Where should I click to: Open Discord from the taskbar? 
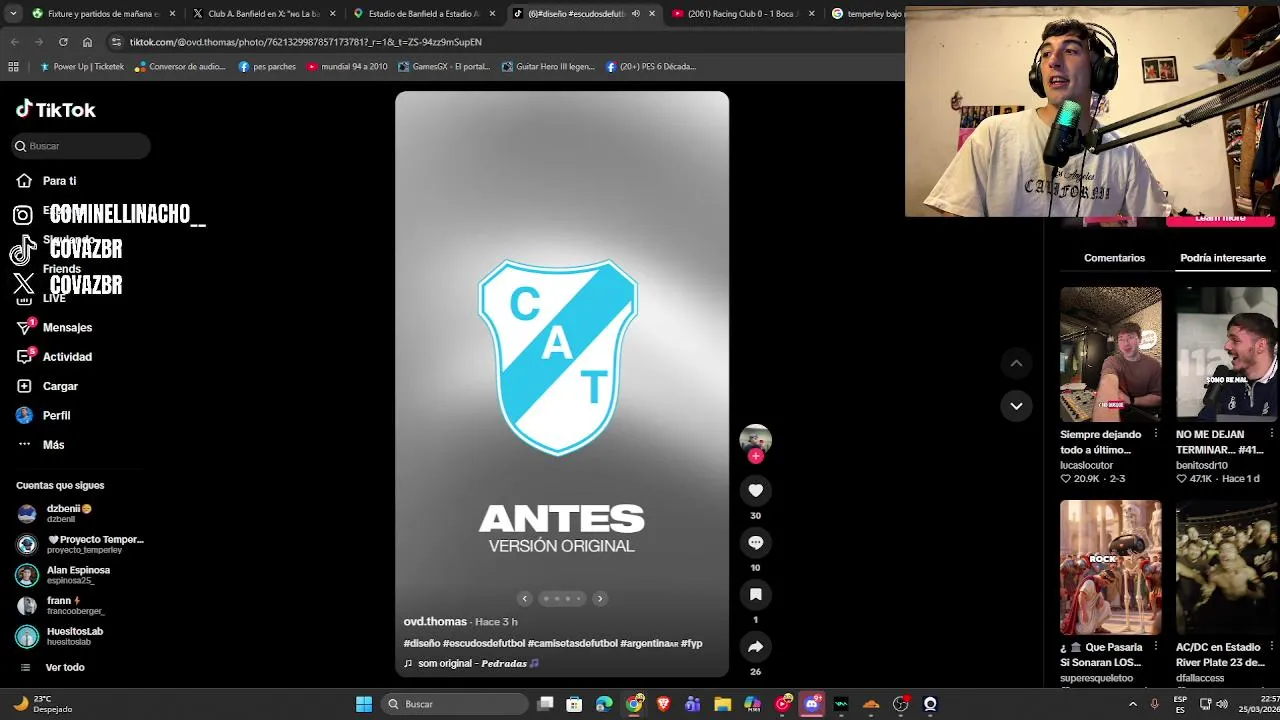coord(812,704)
